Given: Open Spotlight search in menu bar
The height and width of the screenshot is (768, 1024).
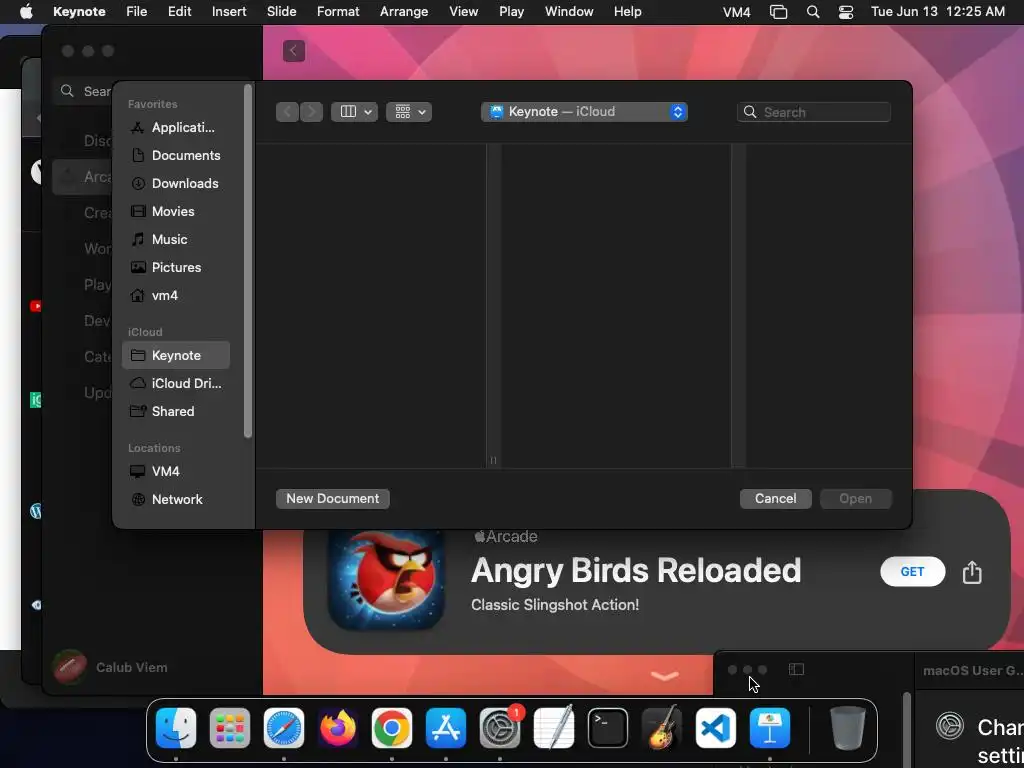Looking at the screenshot, I should (813, 12).
